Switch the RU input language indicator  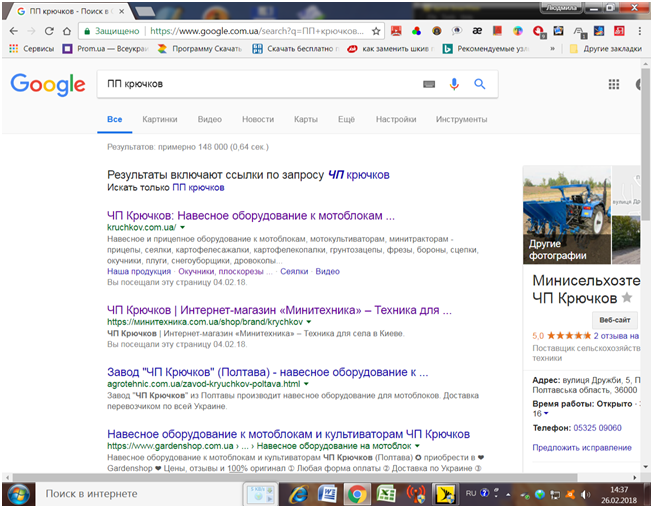pyautogui.click(x=471, y=493)
